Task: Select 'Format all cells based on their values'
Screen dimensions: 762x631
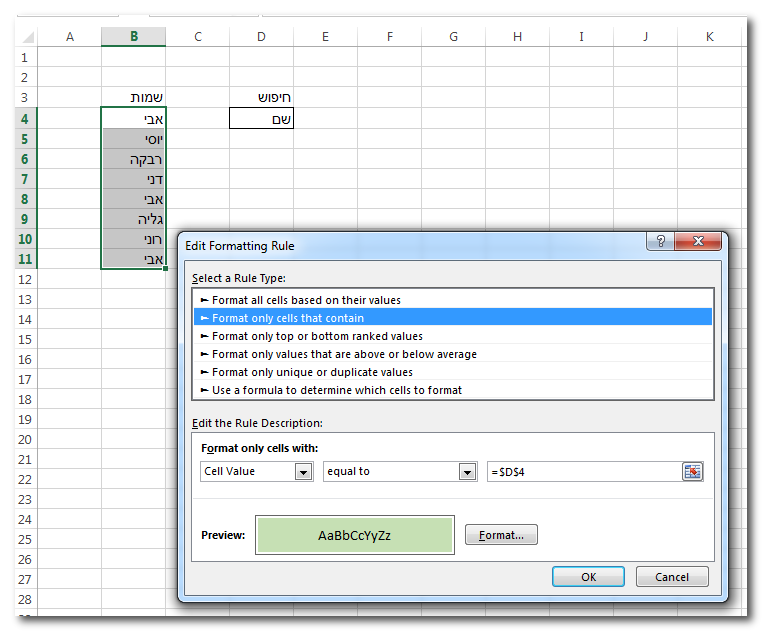Action: click(x=306, y=300)
